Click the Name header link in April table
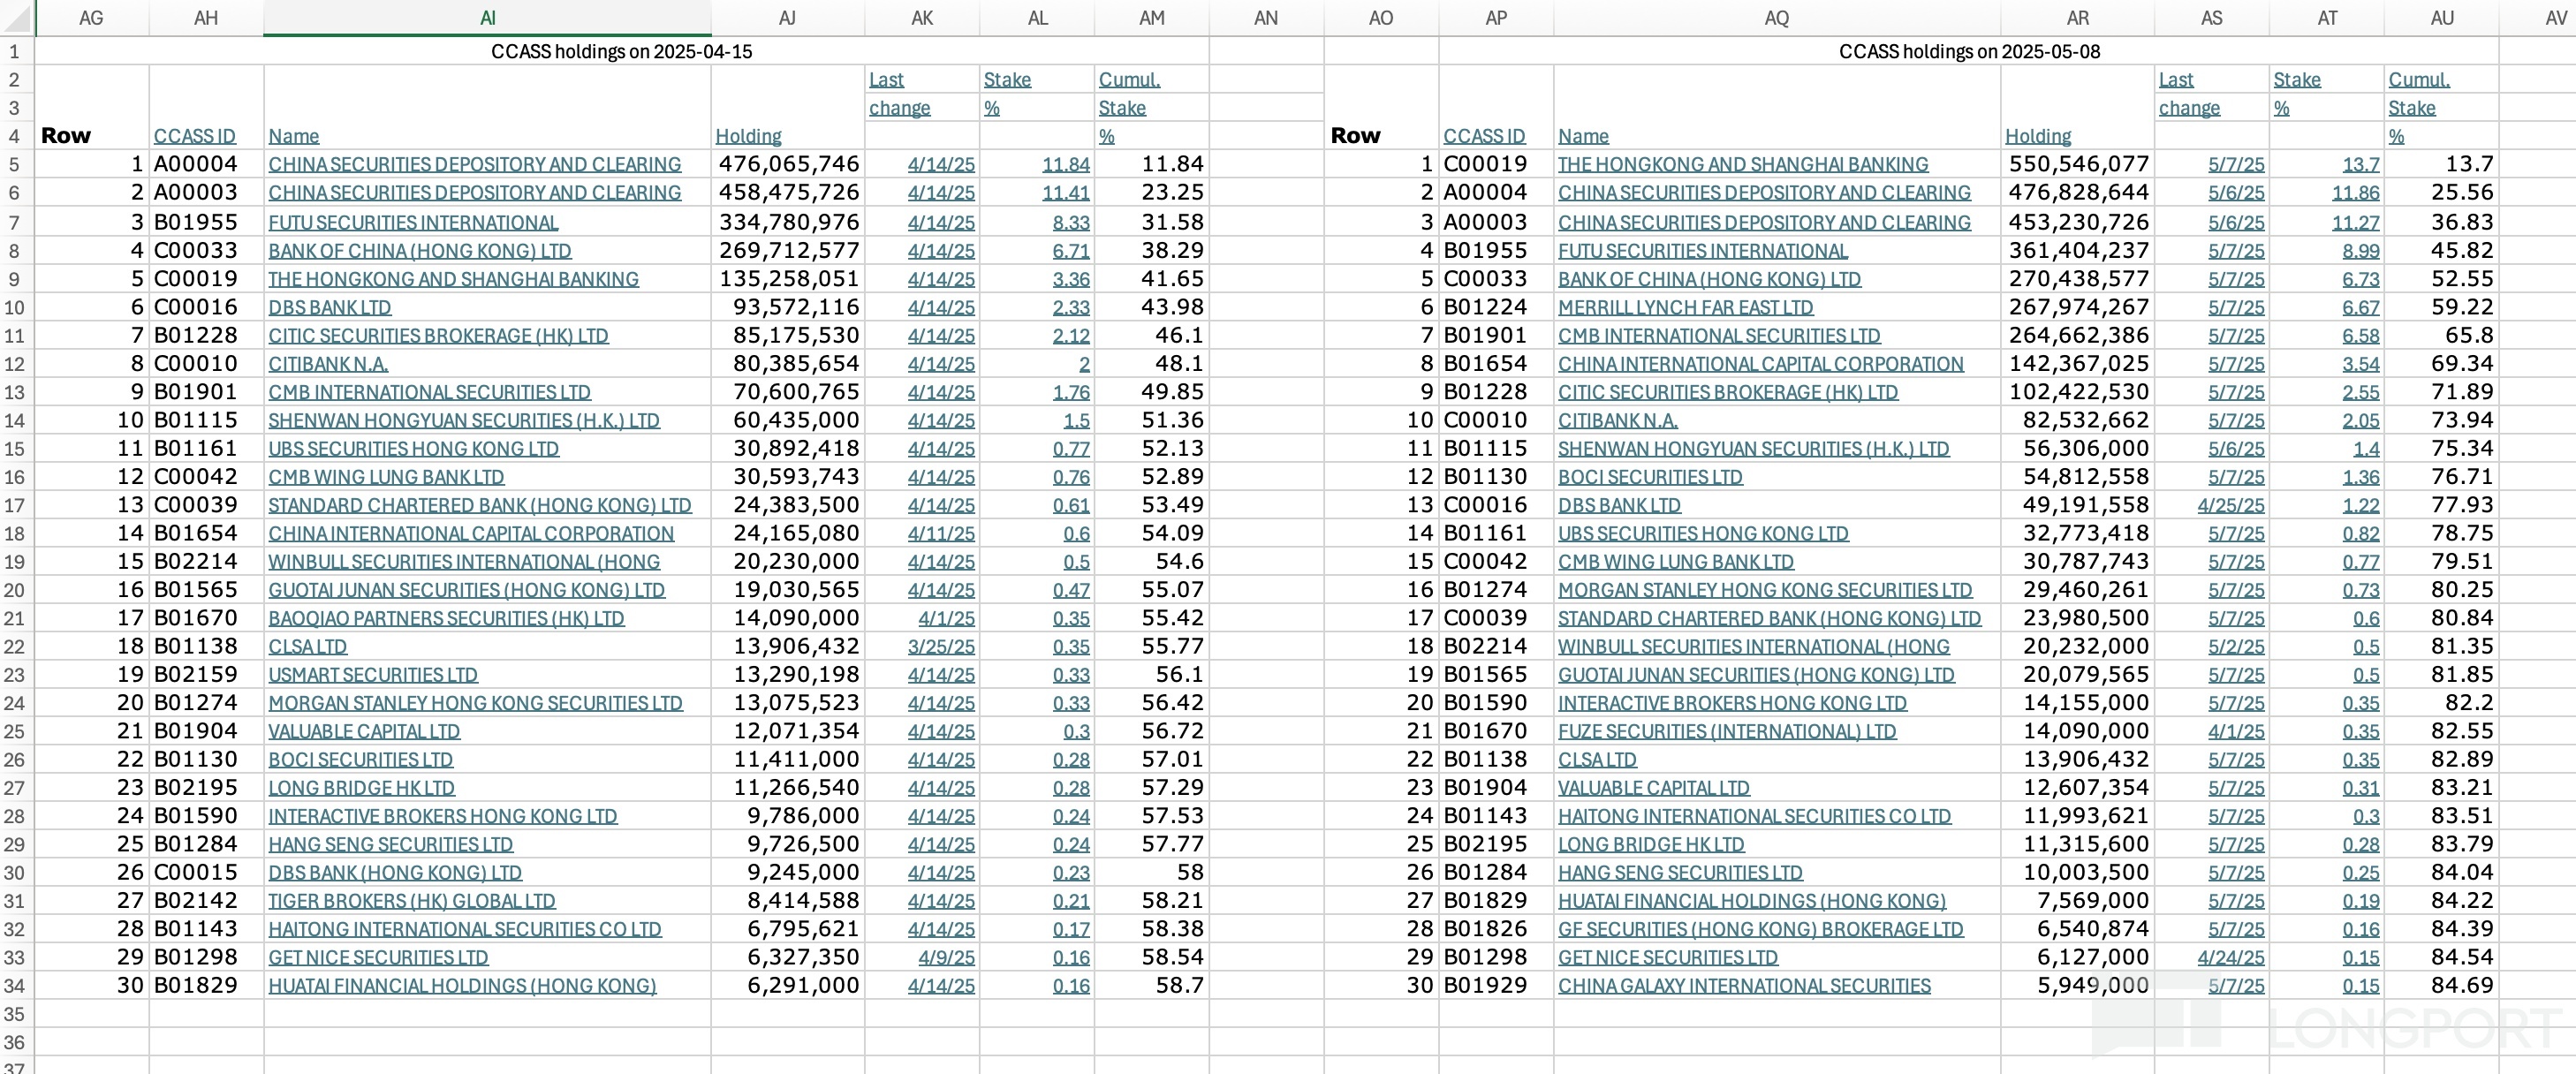Image resolution: width=2576 pixels, height=1074 pixels. [293, 136]
